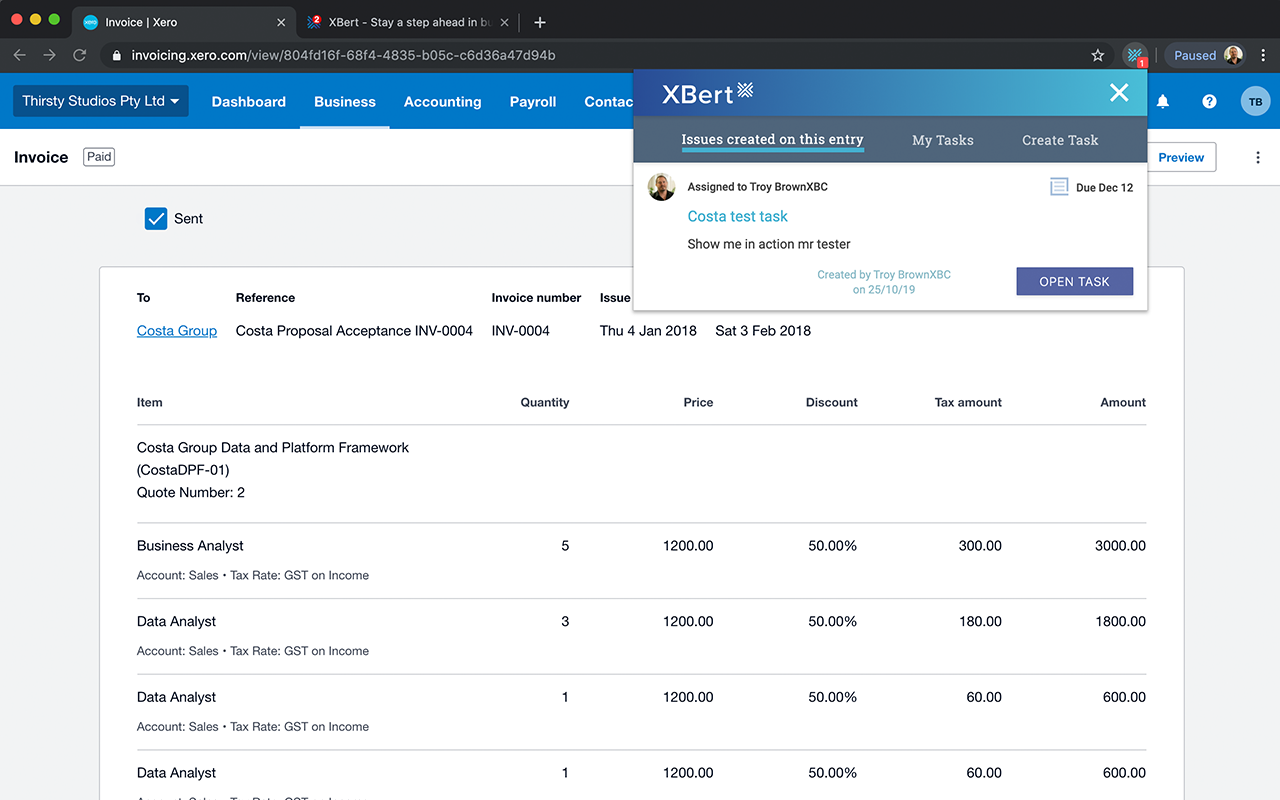
Task: Go back with the browser back arrow
Action: click(x=20, y=56)
